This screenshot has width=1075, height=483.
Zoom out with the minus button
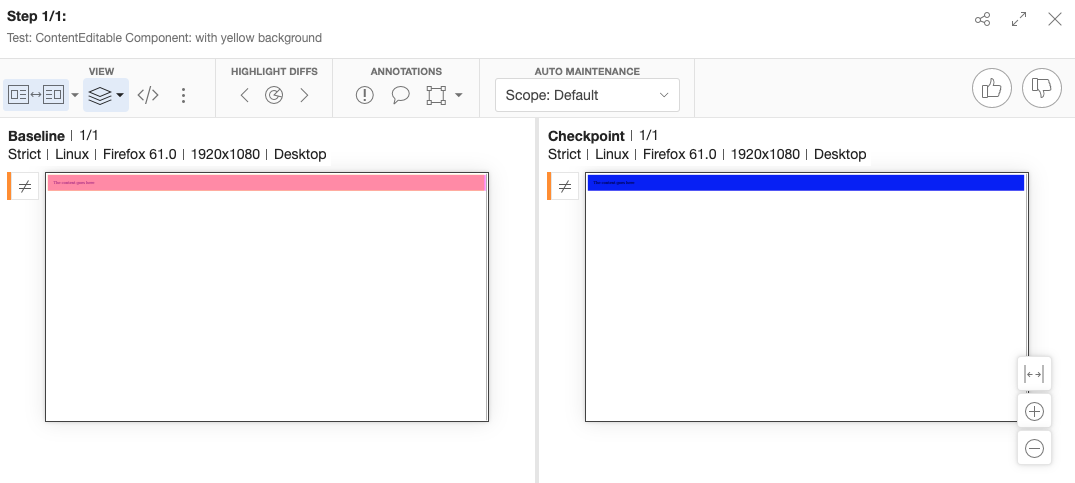coord(1034,448)
